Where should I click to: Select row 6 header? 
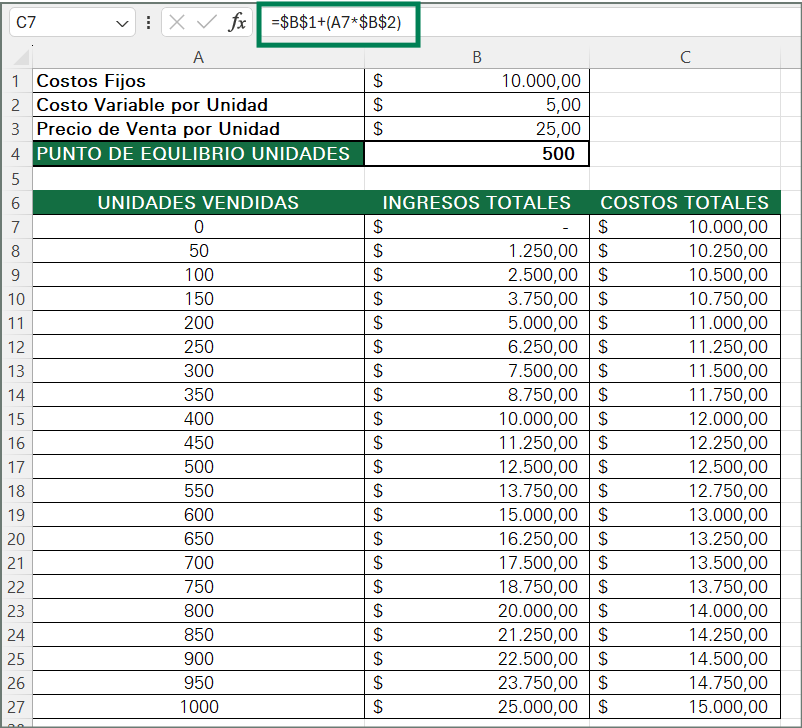click(16, 203)
